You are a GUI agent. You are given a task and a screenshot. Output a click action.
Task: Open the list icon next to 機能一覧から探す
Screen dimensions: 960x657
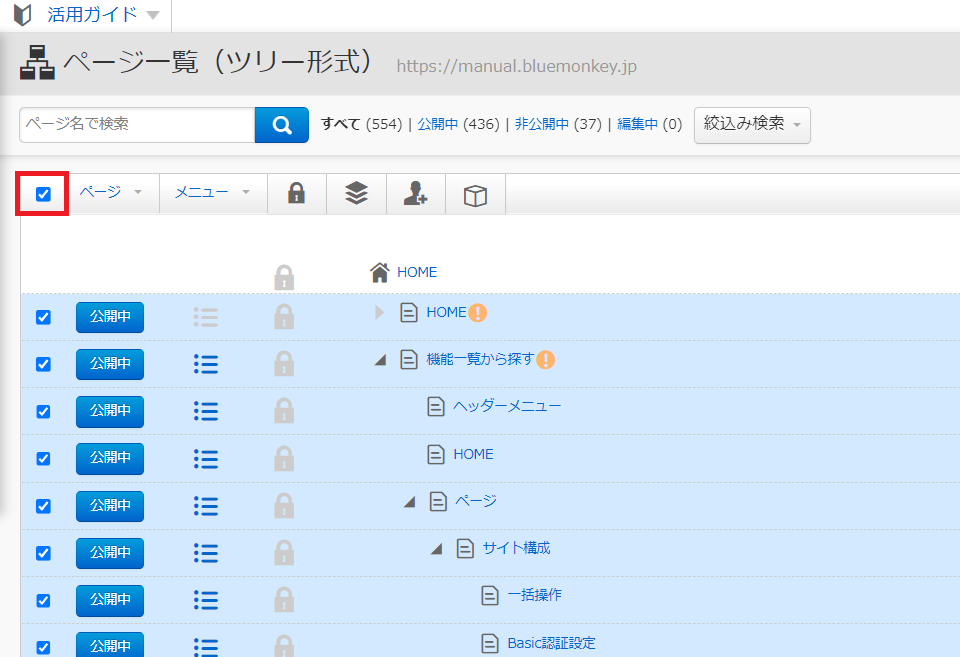[x=205, y=364]
